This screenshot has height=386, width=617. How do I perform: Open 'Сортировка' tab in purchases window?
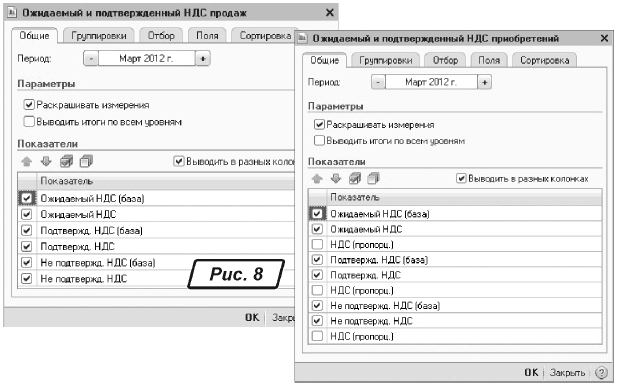[545, 60]
